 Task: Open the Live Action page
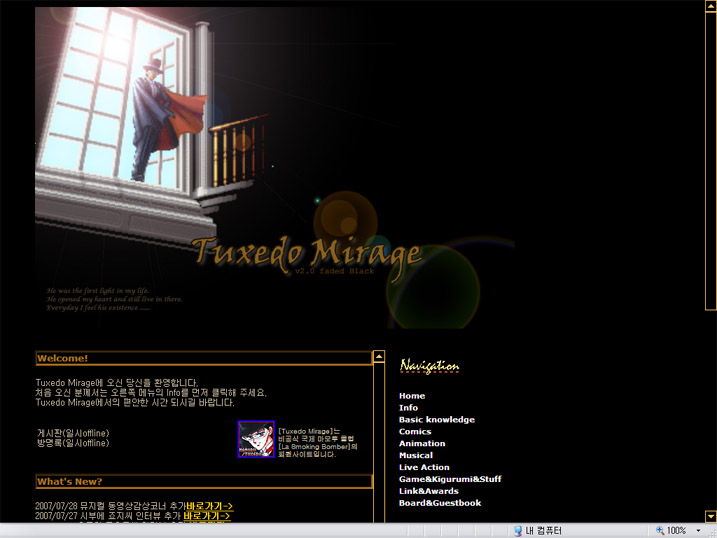424,467
